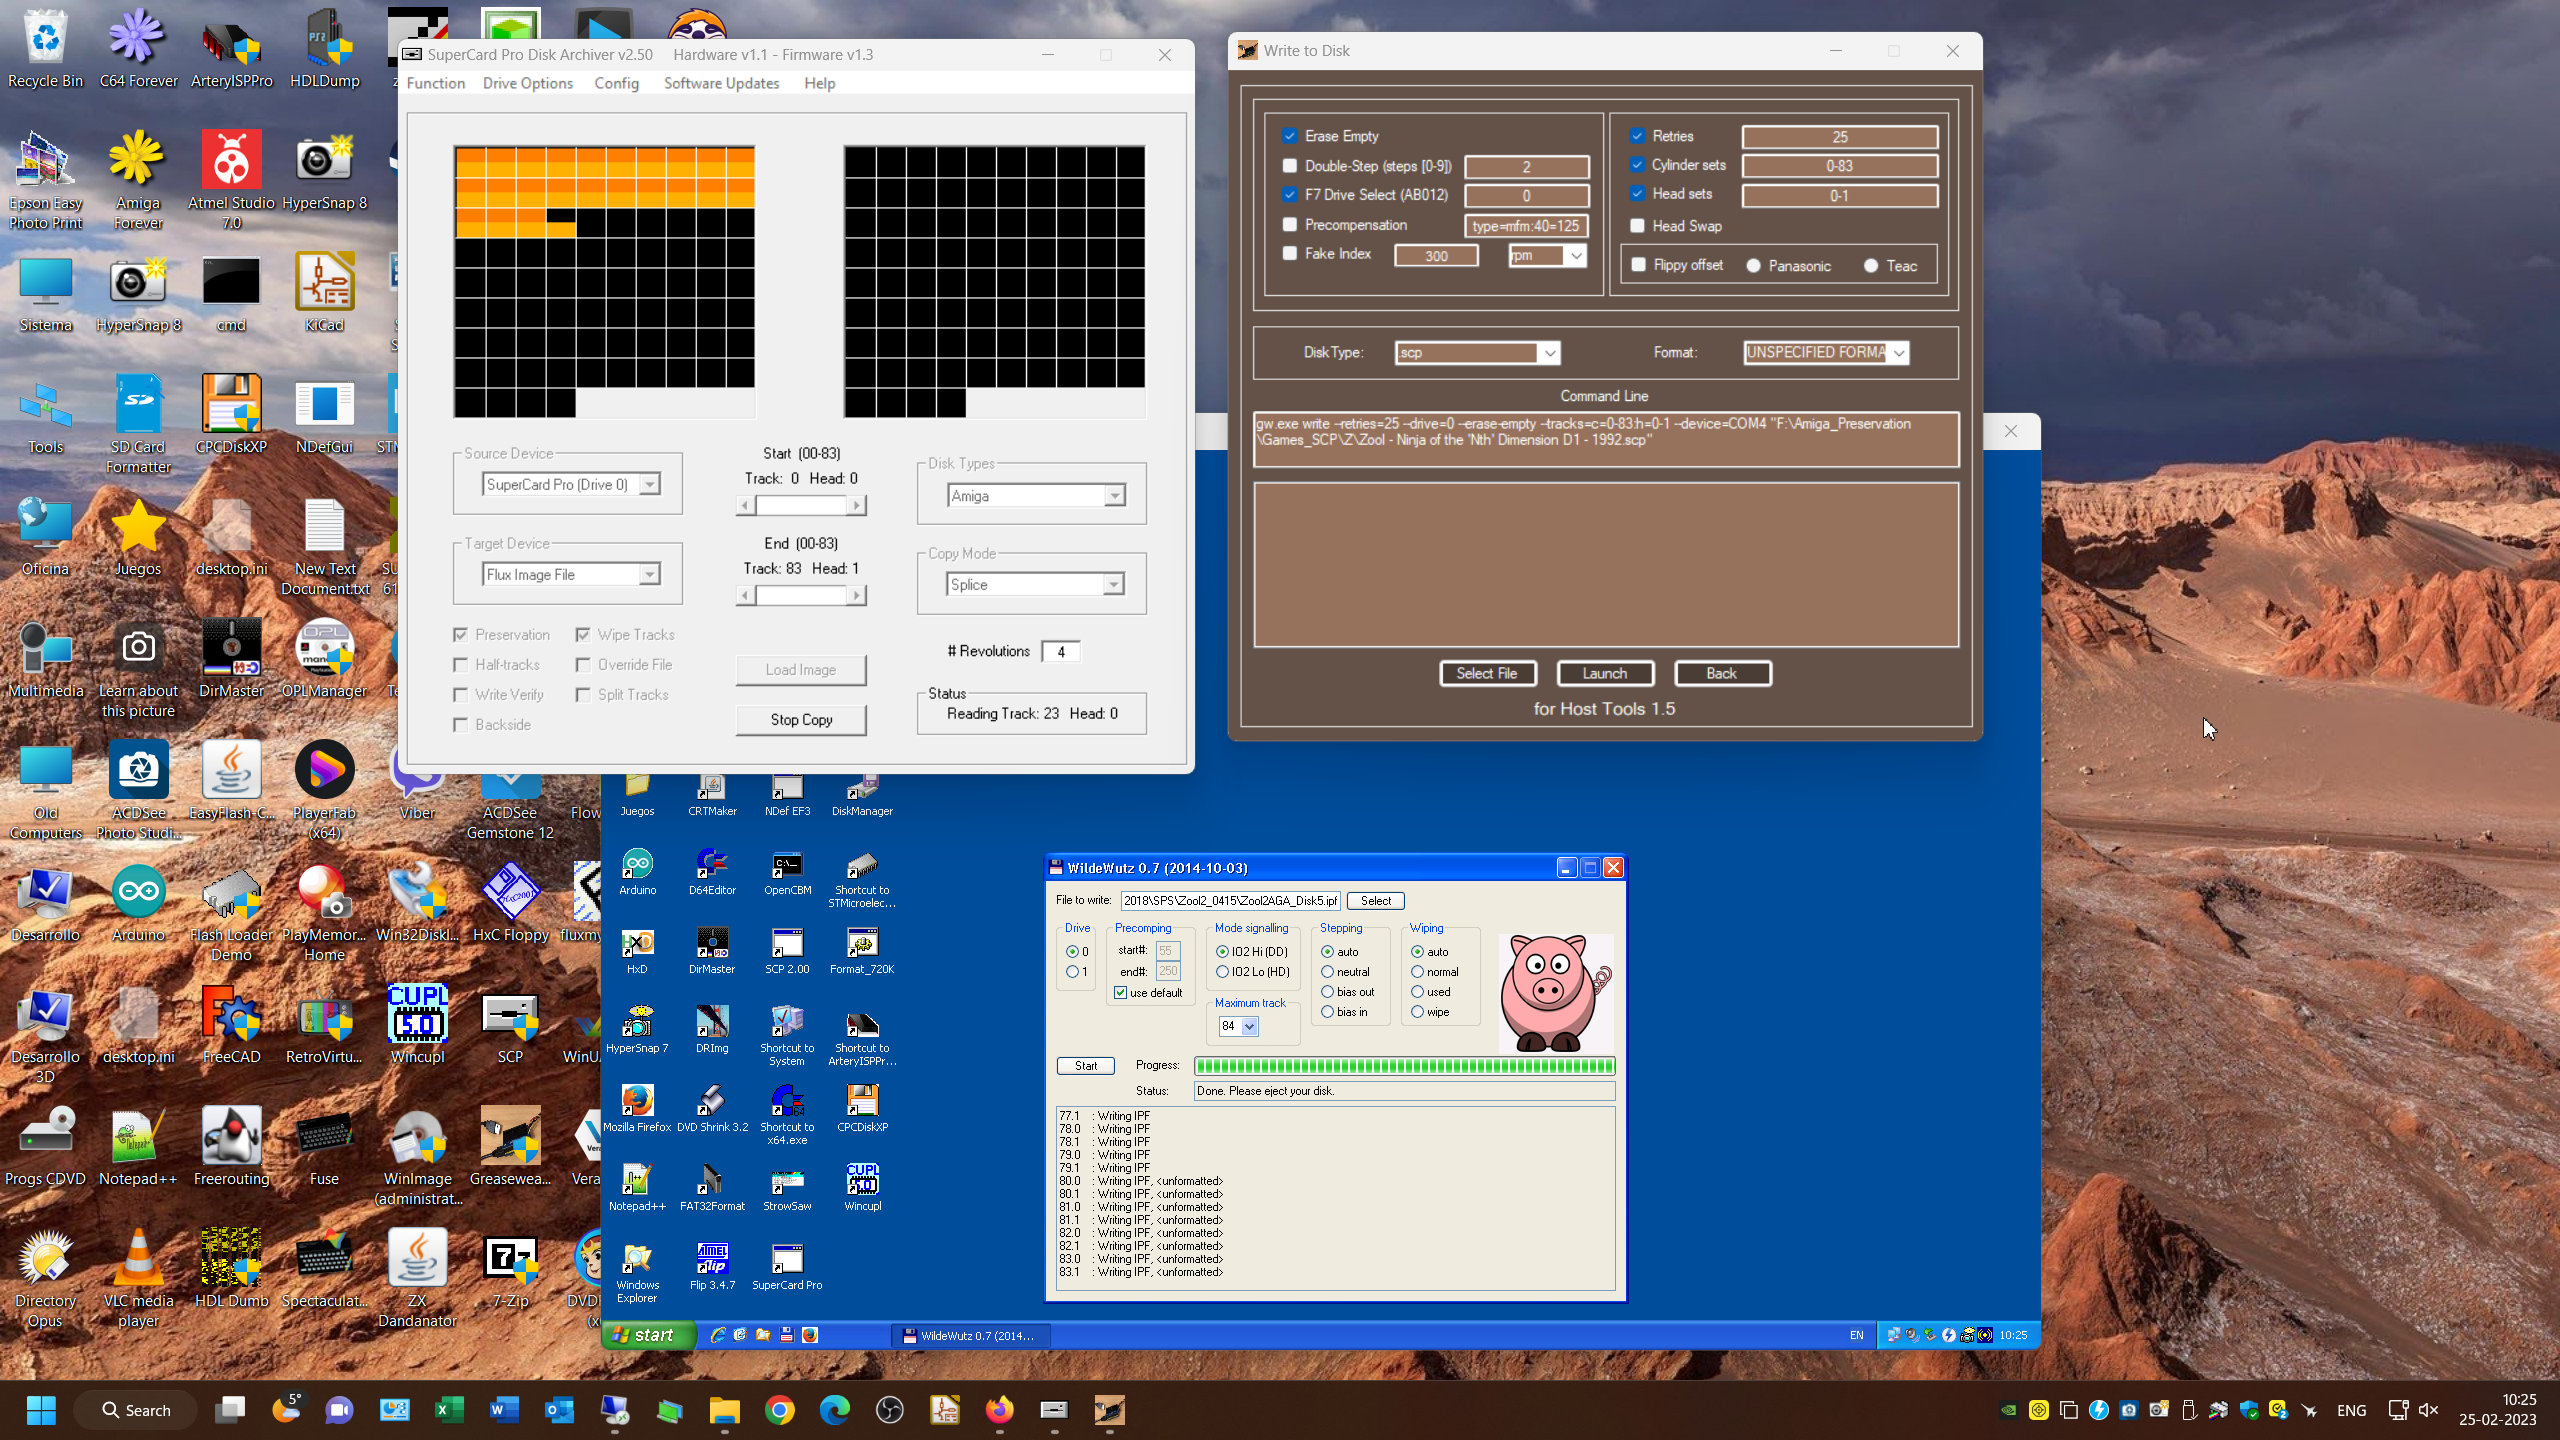2560x1440 pixels.
Task: Open Maximum track 84 dropdown in WildeWutz
Action: [x=1249, y=1027]
